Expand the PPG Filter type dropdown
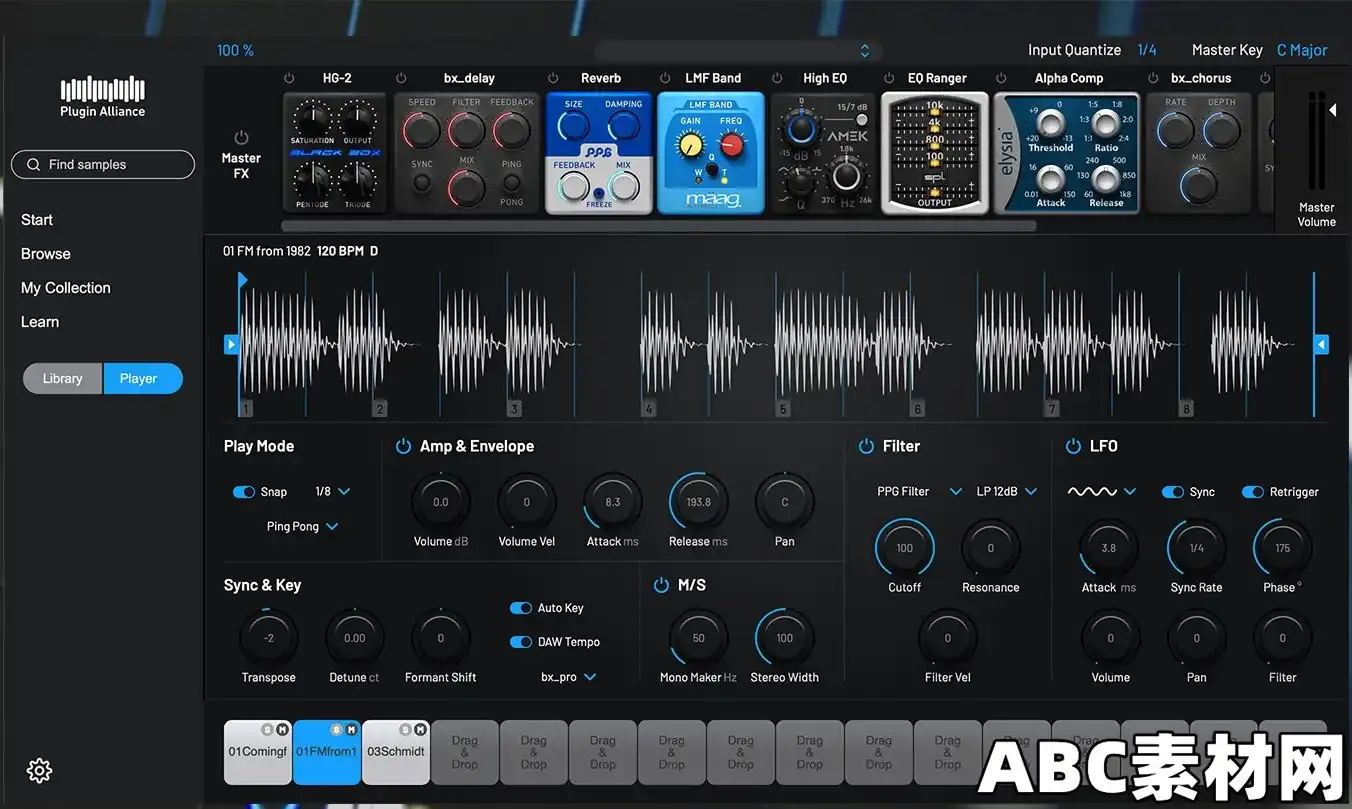This screenshot has width=1352, height=809. [x=919, y=492]
